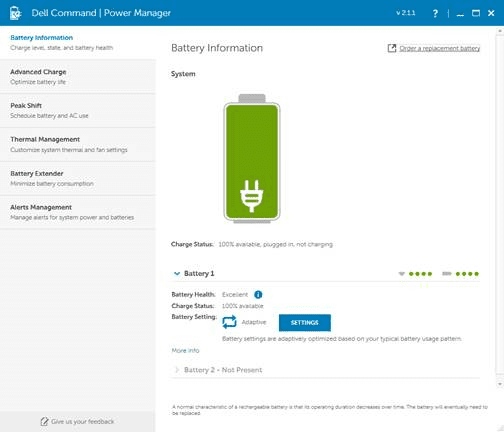
Task: Click the charge level indicator with four dots
Action: pyautogui.click(x=460, y=274)
